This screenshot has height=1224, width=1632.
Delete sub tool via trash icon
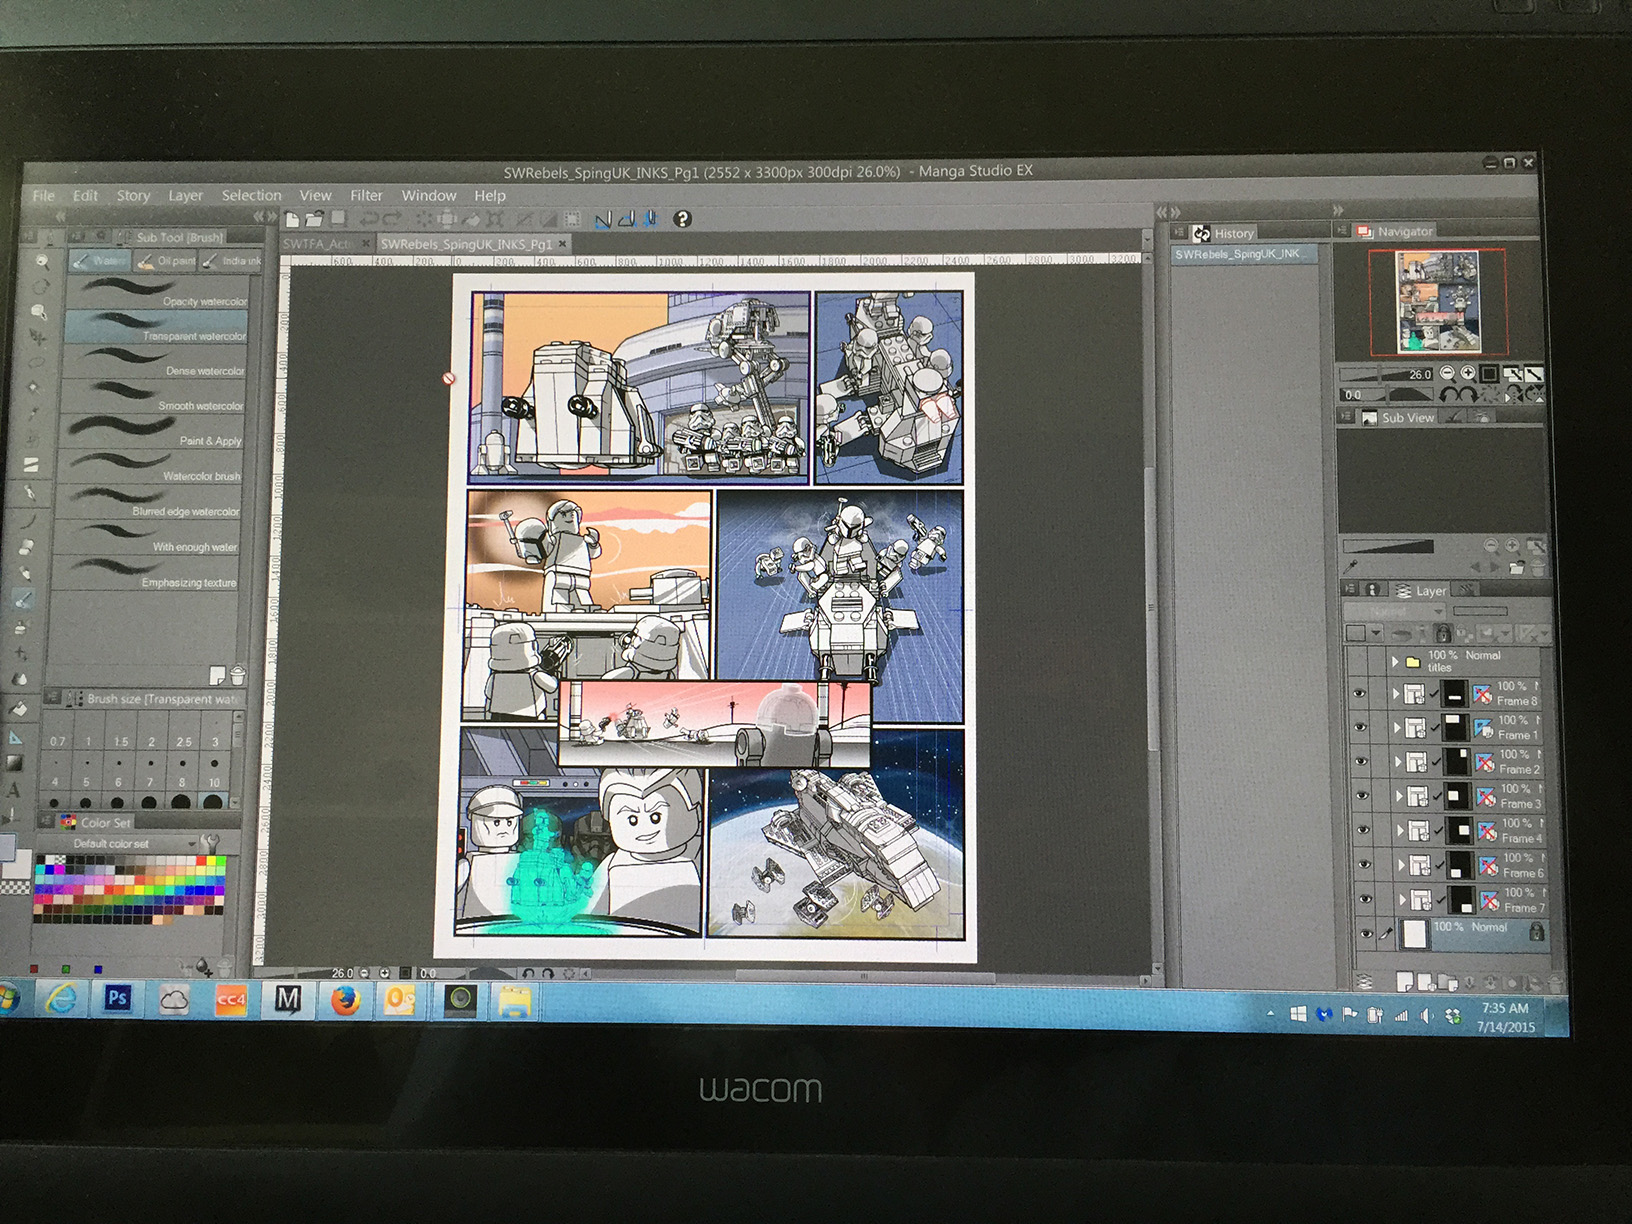click(x=238, y=675)
